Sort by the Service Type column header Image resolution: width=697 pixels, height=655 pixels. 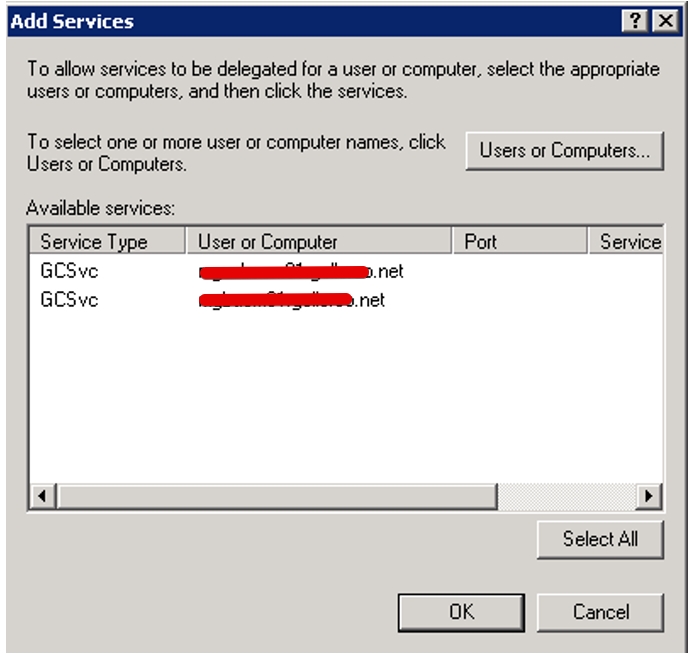[x=94, y=242]
